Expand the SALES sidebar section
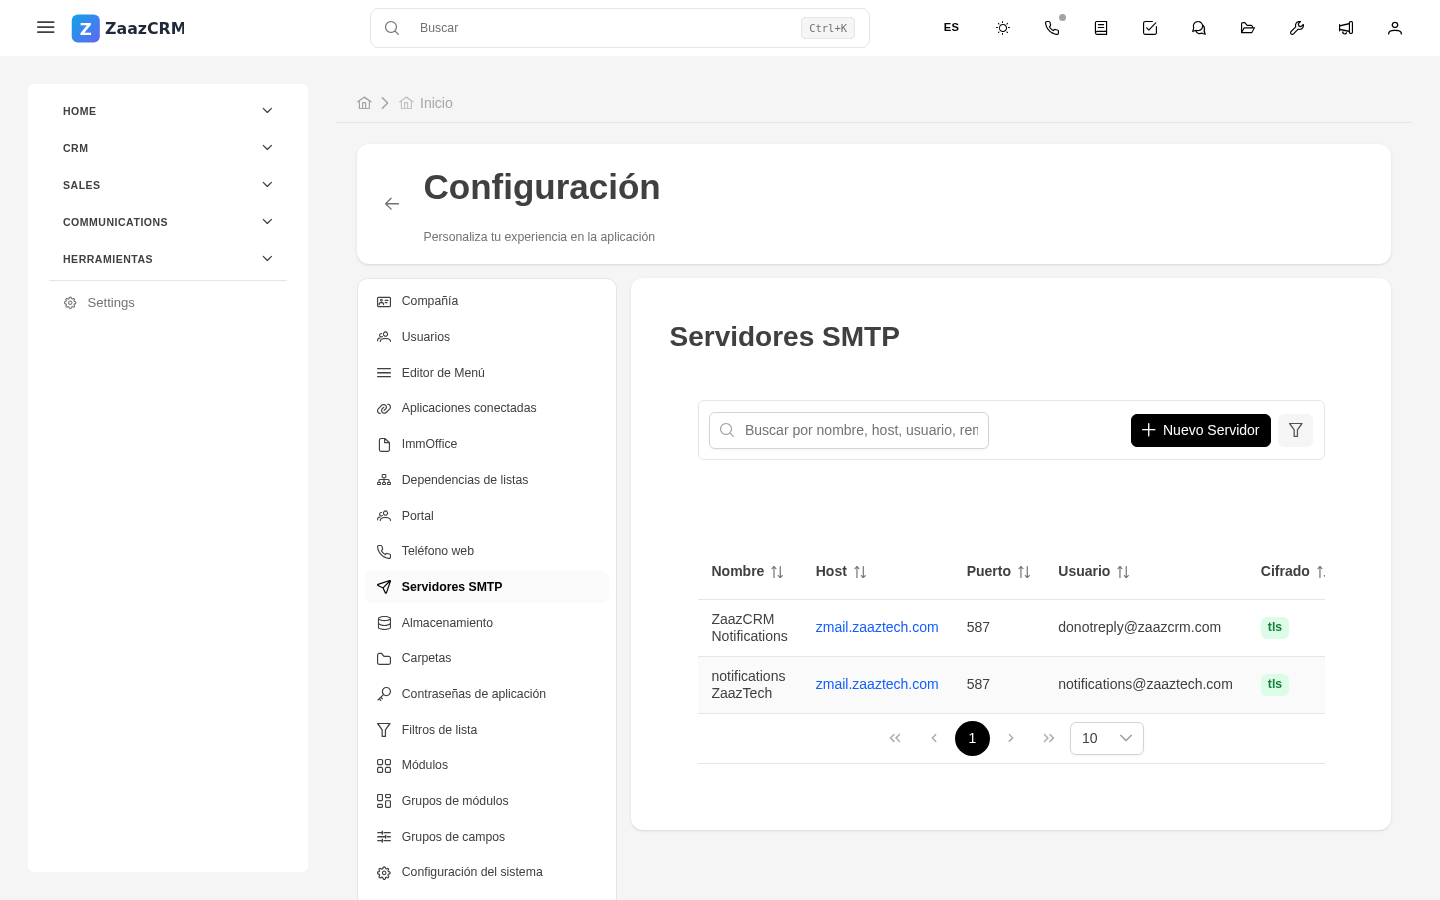Viewport: 1440px width, 900px height. click(x=168, y=185)
